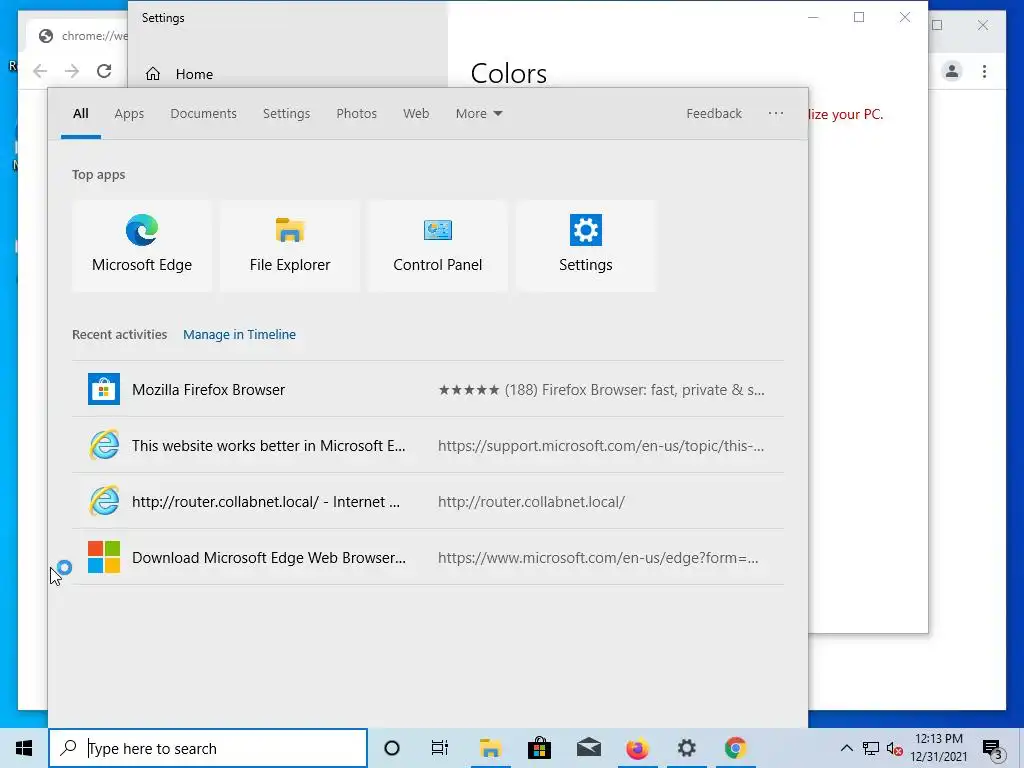This screenshot has width=1024, height=768.
Task: Switch to the Photos search tab
Action: point(357,113)
